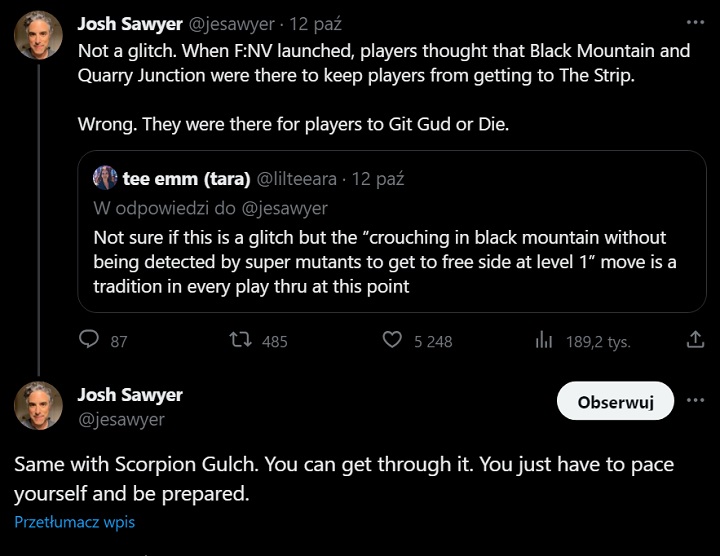The width and height of the screenshot is (720, 556).
Task: Open more options on top tweet
Action: 696,21
